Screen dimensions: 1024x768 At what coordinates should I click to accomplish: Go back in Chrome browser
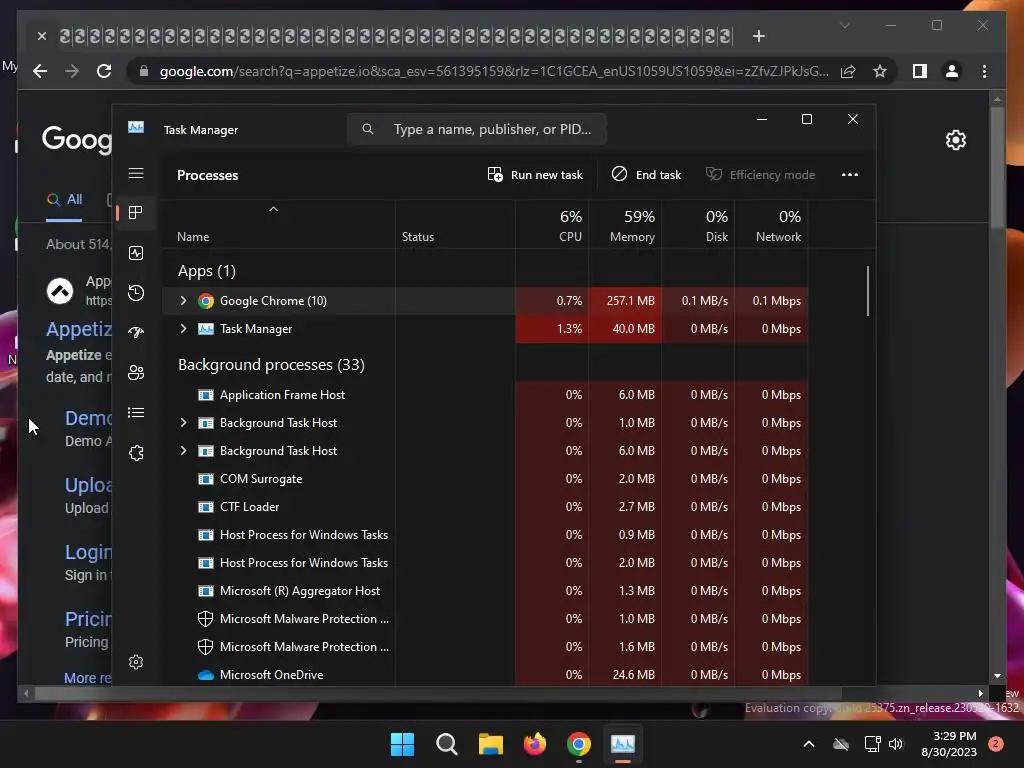tap(40, 71)
